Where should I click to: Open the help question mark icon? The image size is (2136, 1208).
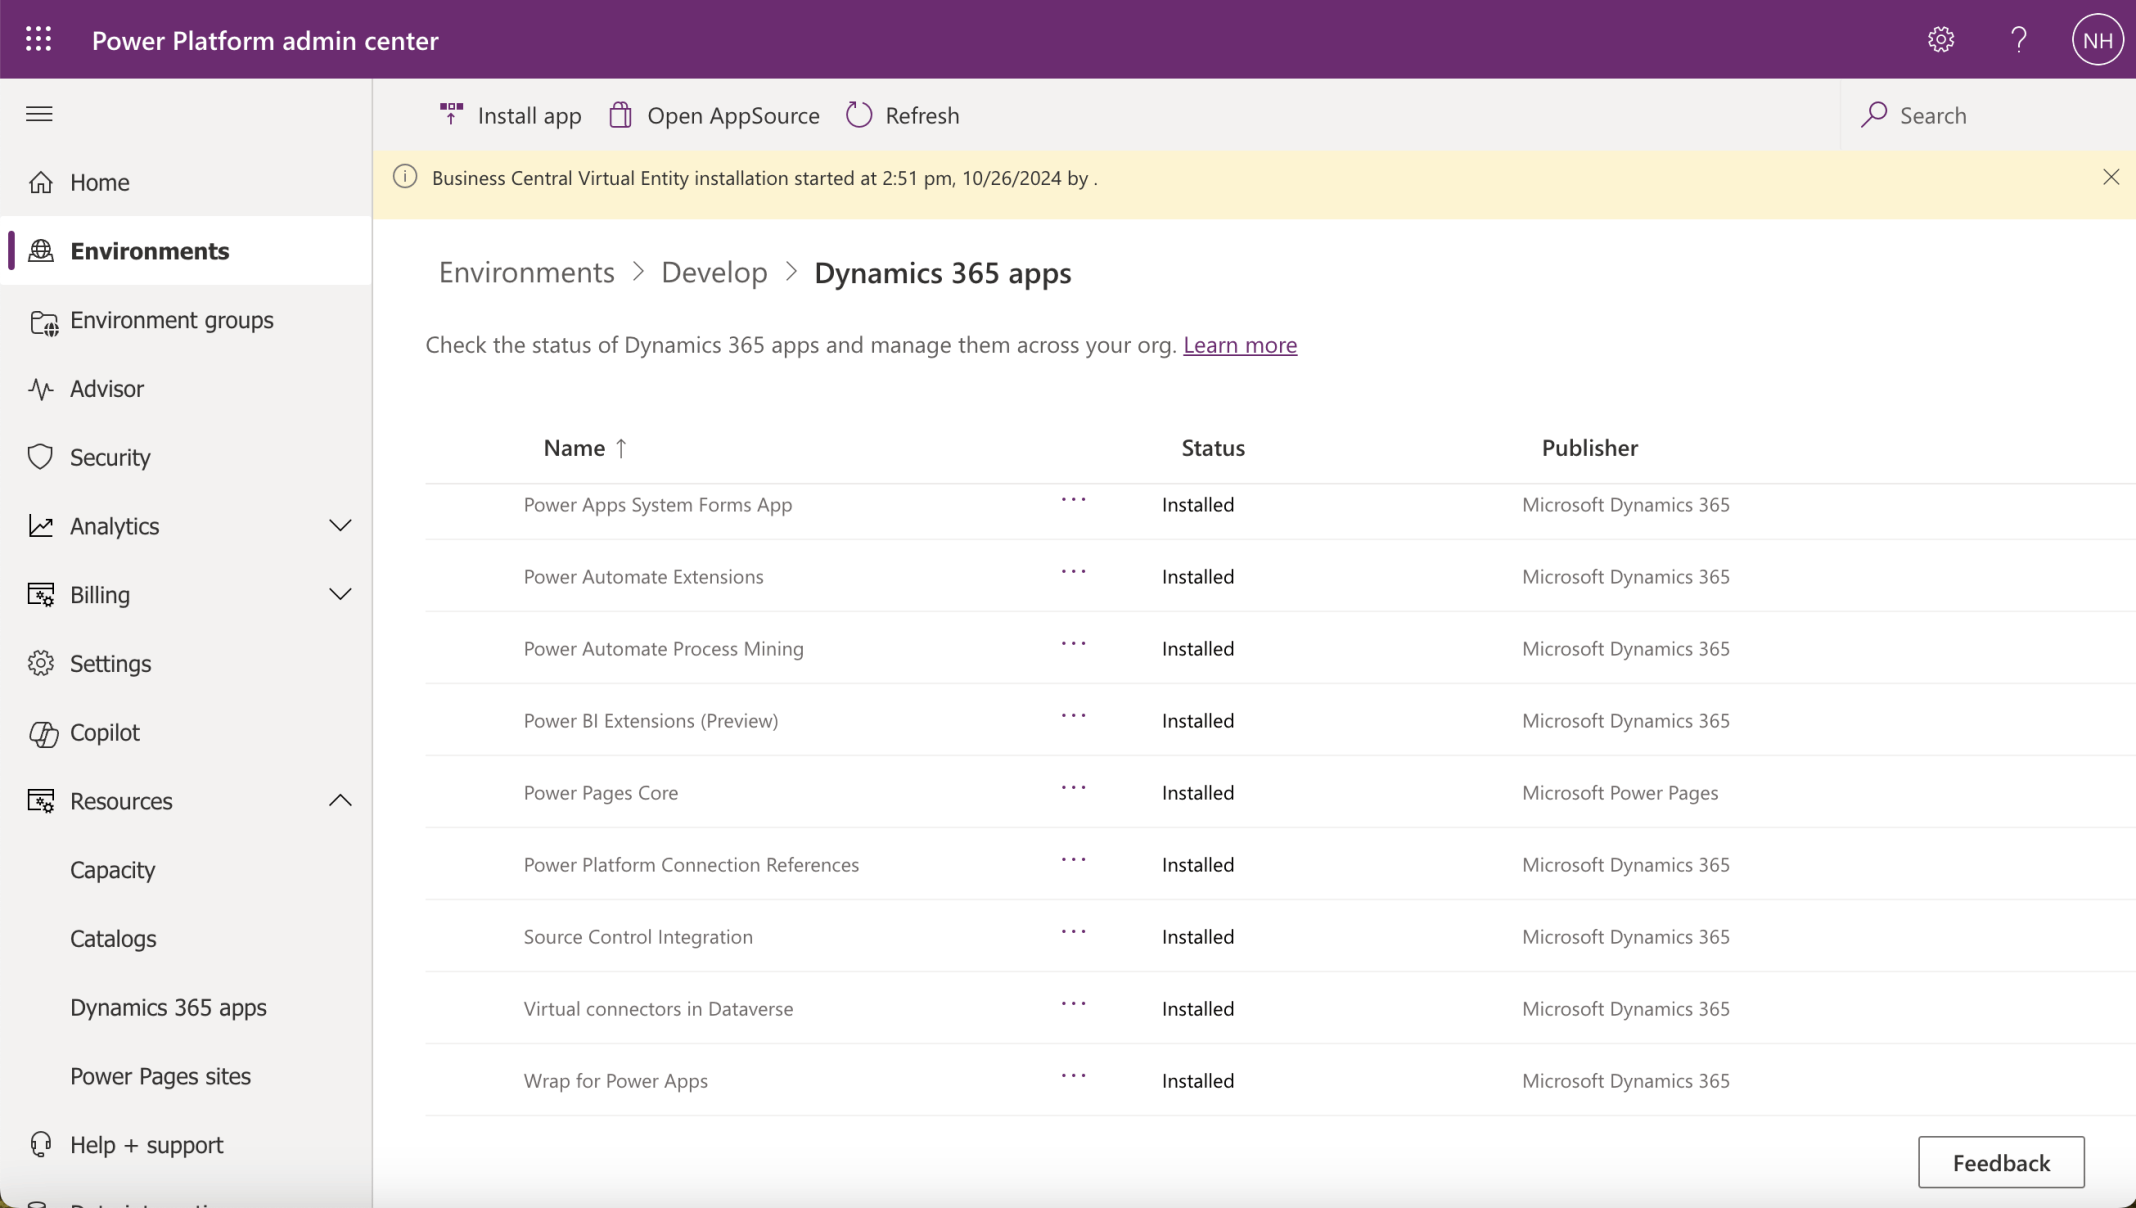coord(2018,40)
